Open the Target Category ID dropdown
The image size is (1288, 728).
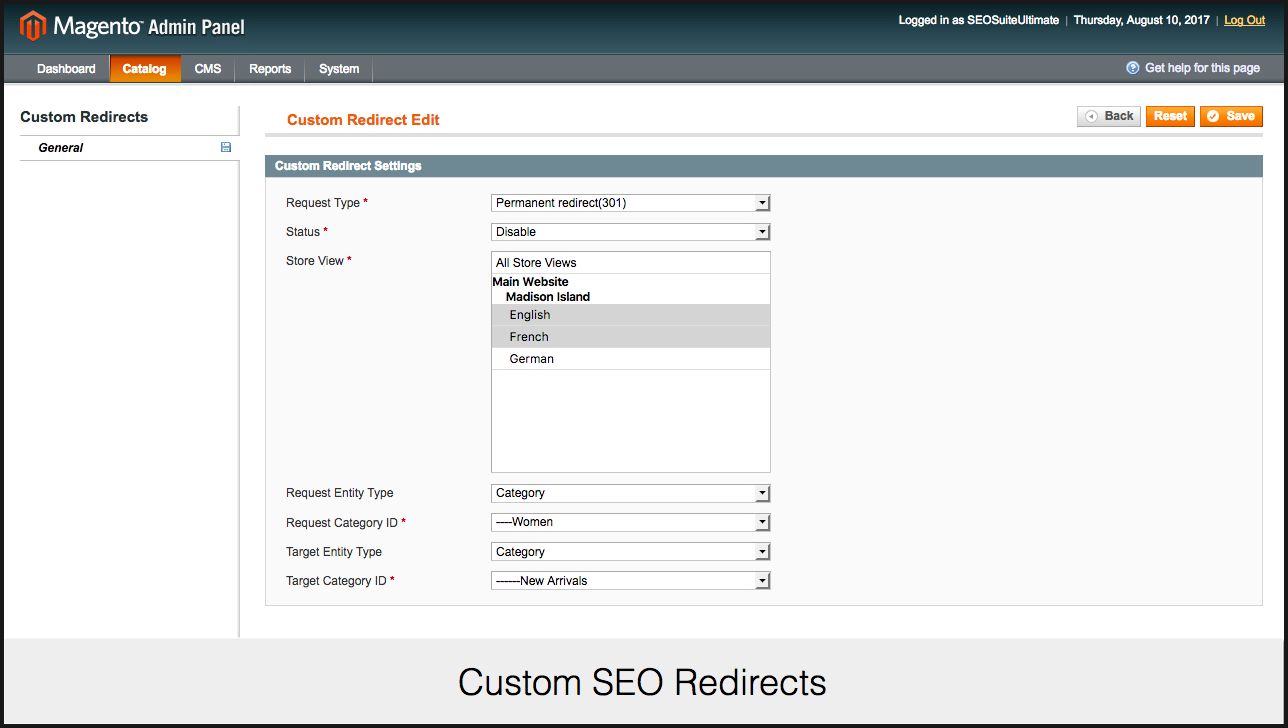click(x=631, y=581)
